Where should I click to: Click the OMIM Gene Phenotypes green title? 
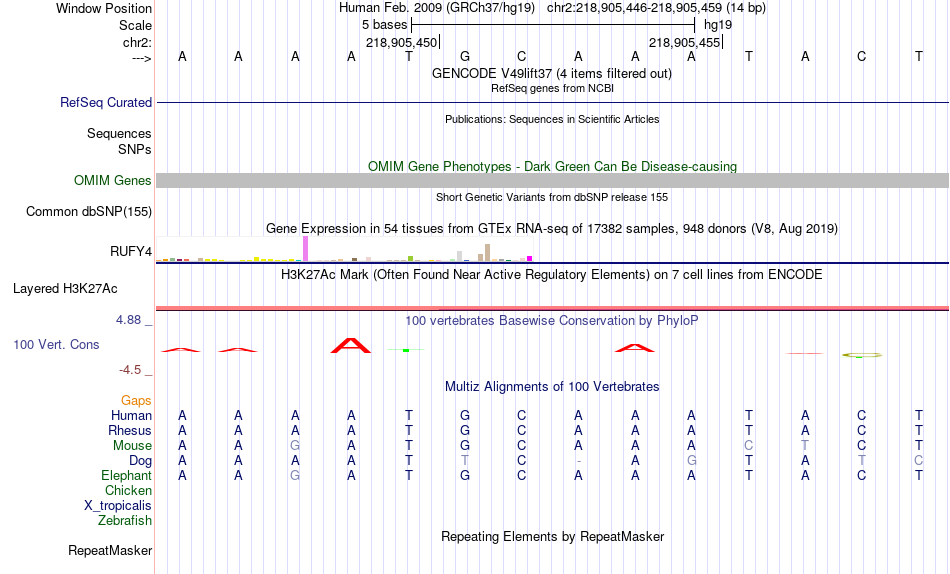[x=552, y=166]
